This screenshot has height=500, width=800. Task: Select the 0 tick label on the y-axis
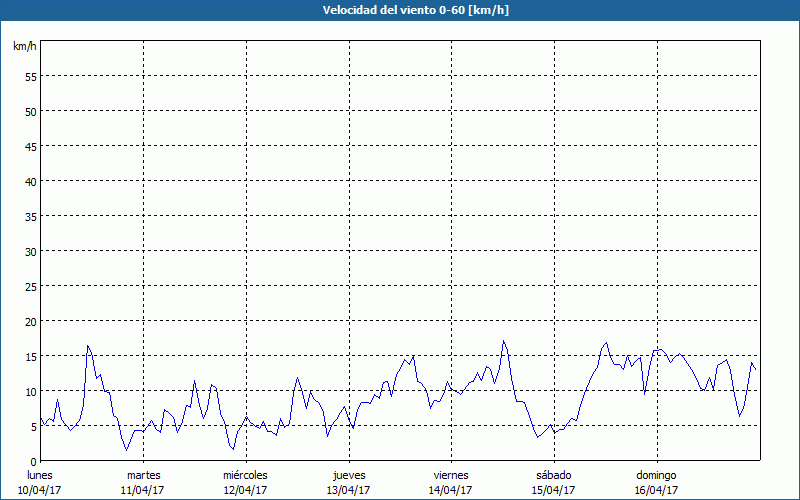(33, 461)
